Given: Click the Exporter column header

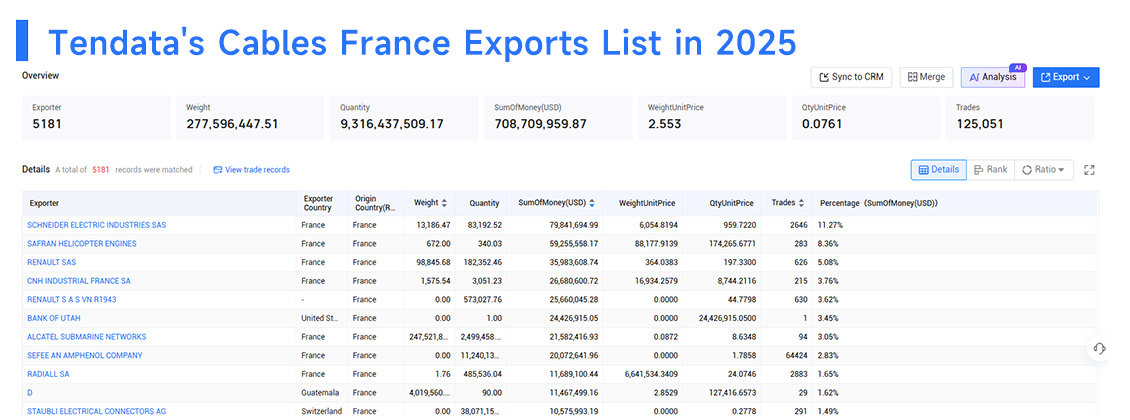Looking at the screenshot, I should coord(160,203).
